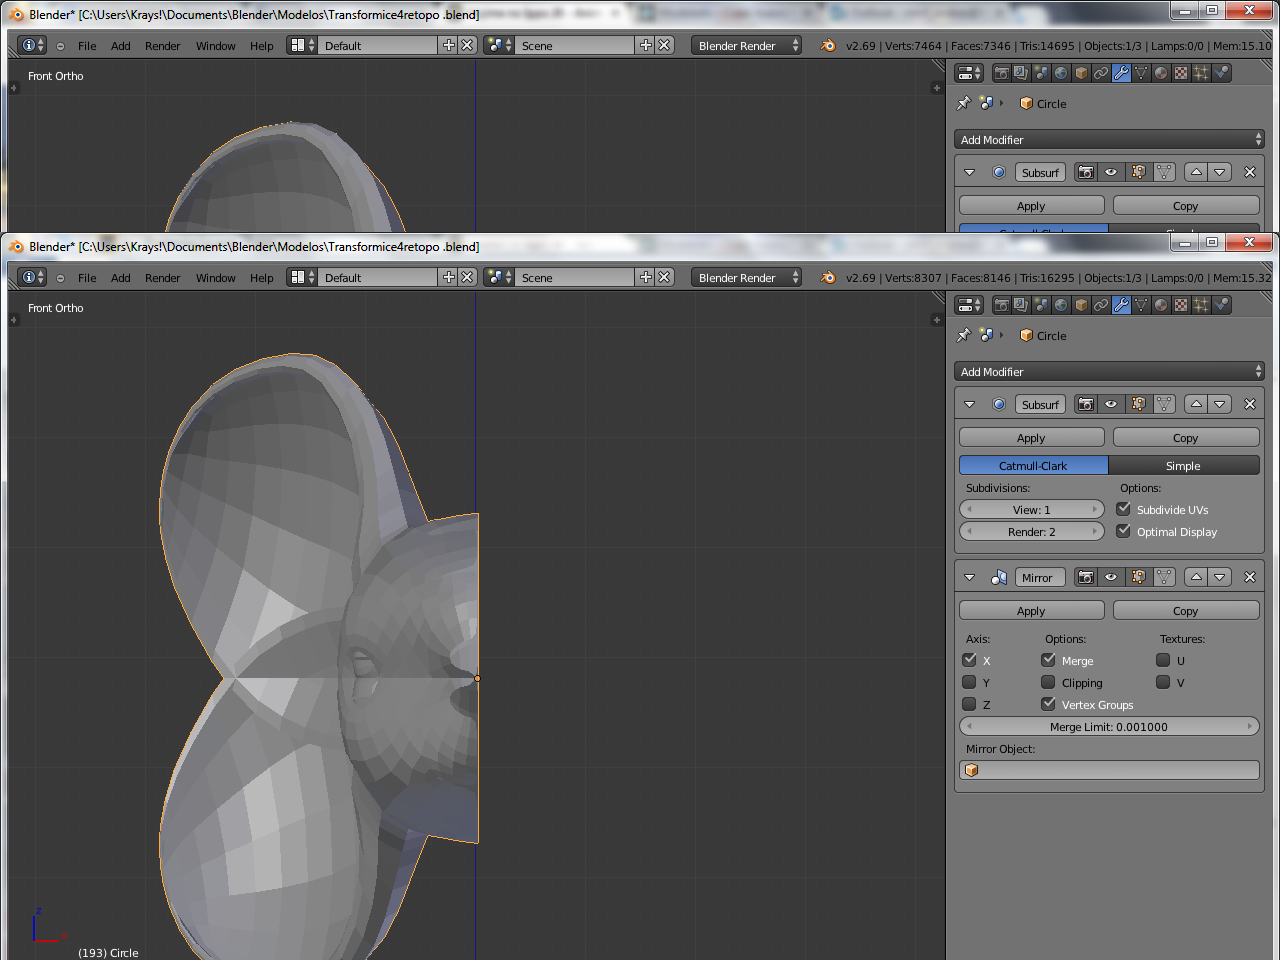
Task: Toggle the Optimal Display checkbox
Action: click(x=1123, y=531)
